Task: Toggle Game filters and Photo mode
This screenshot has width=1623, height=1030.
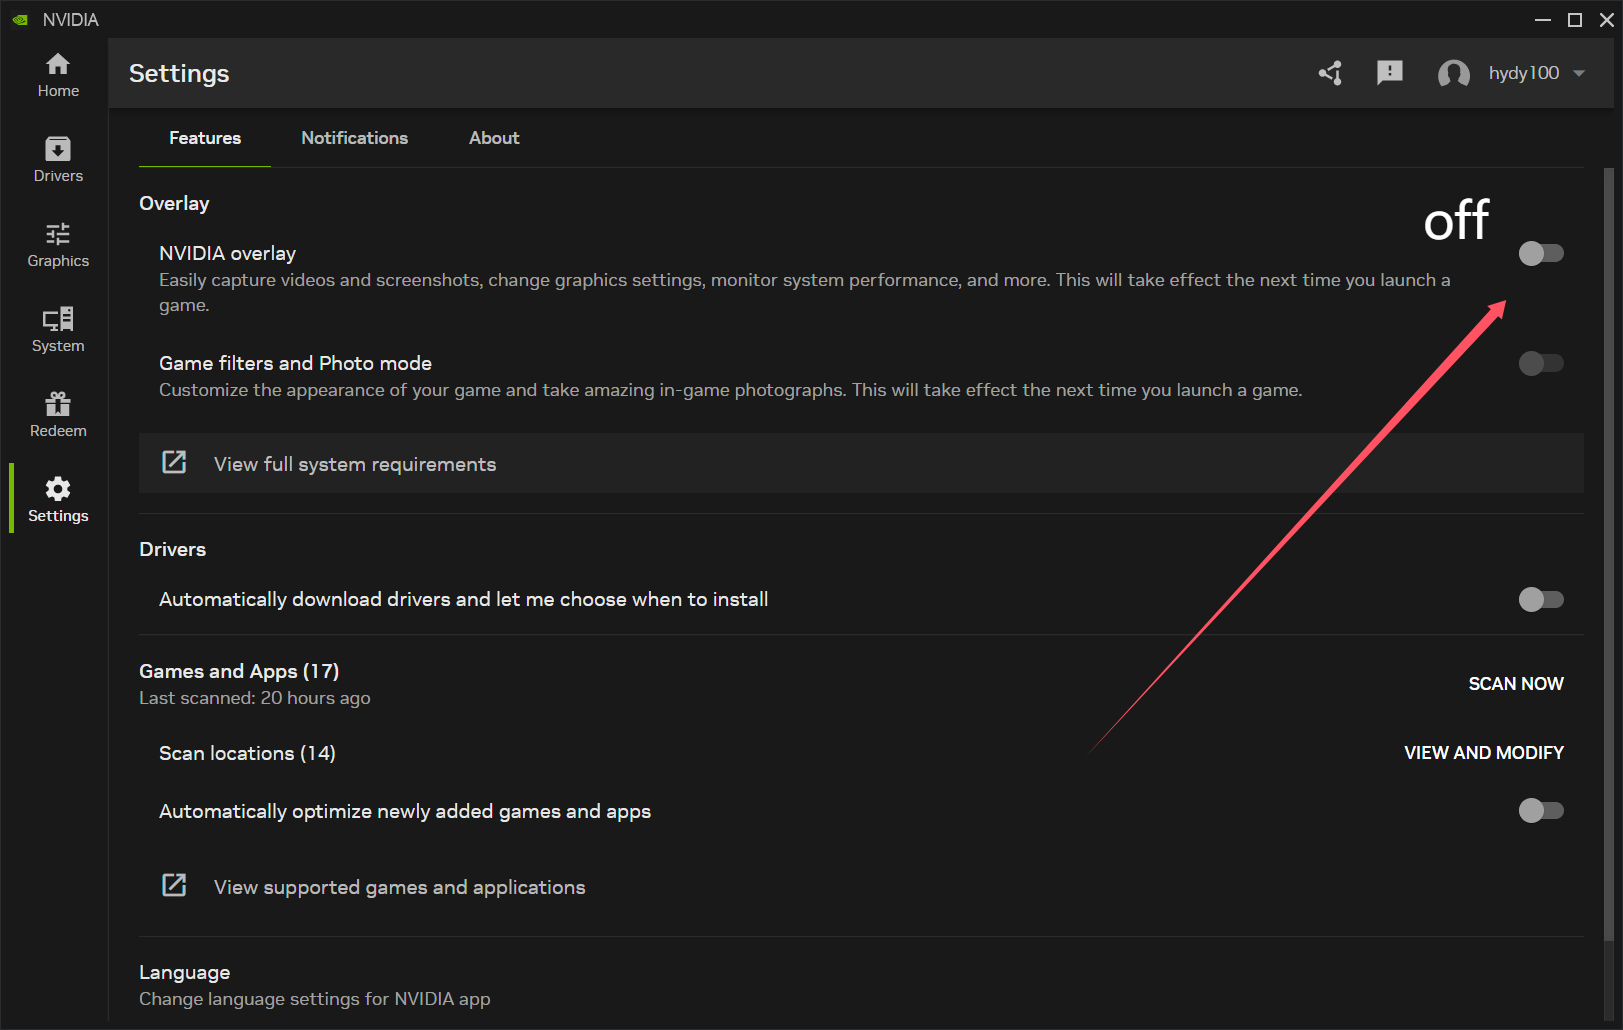Action: 1541,363
